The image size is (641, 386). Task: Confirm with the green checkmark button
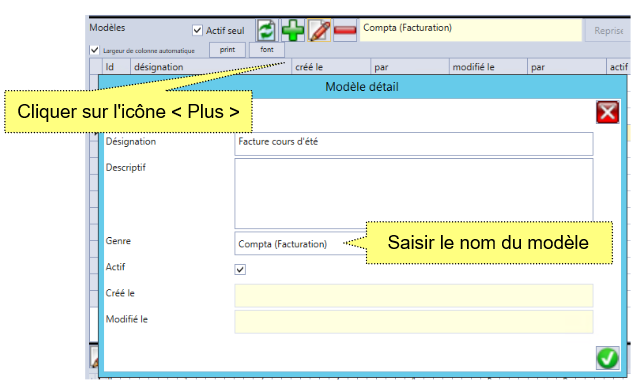[x=607, y=358]
